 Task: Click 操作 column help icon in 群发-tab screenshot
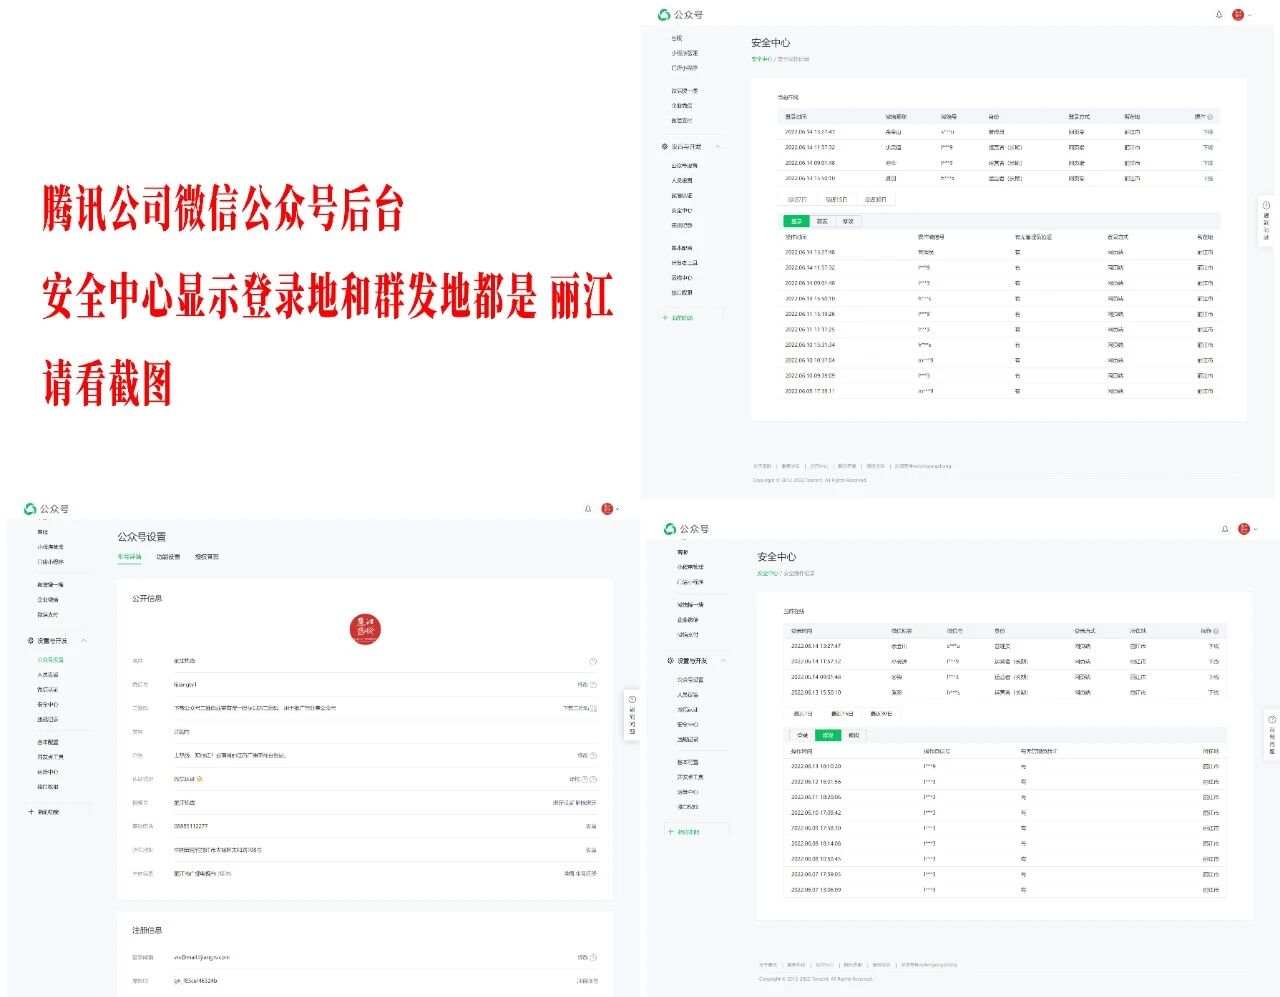click(1217, 631)
